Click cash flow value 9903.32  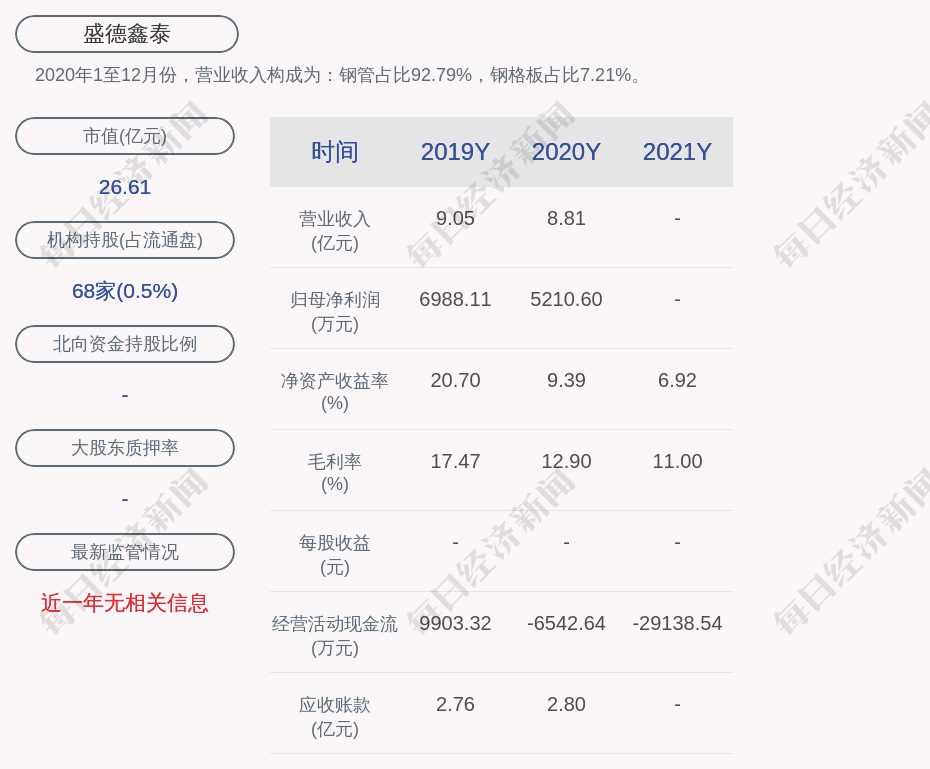pos(455,623)
